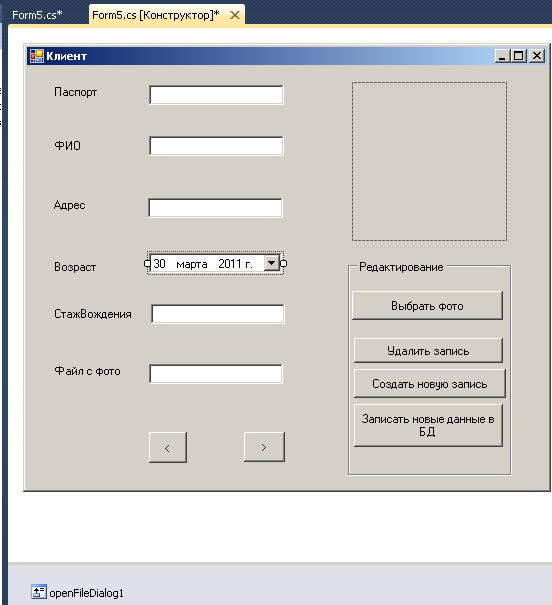Click the Выбрать фото button
The width and height of the screenshot is (552, 605).
[x=427, y=306]
